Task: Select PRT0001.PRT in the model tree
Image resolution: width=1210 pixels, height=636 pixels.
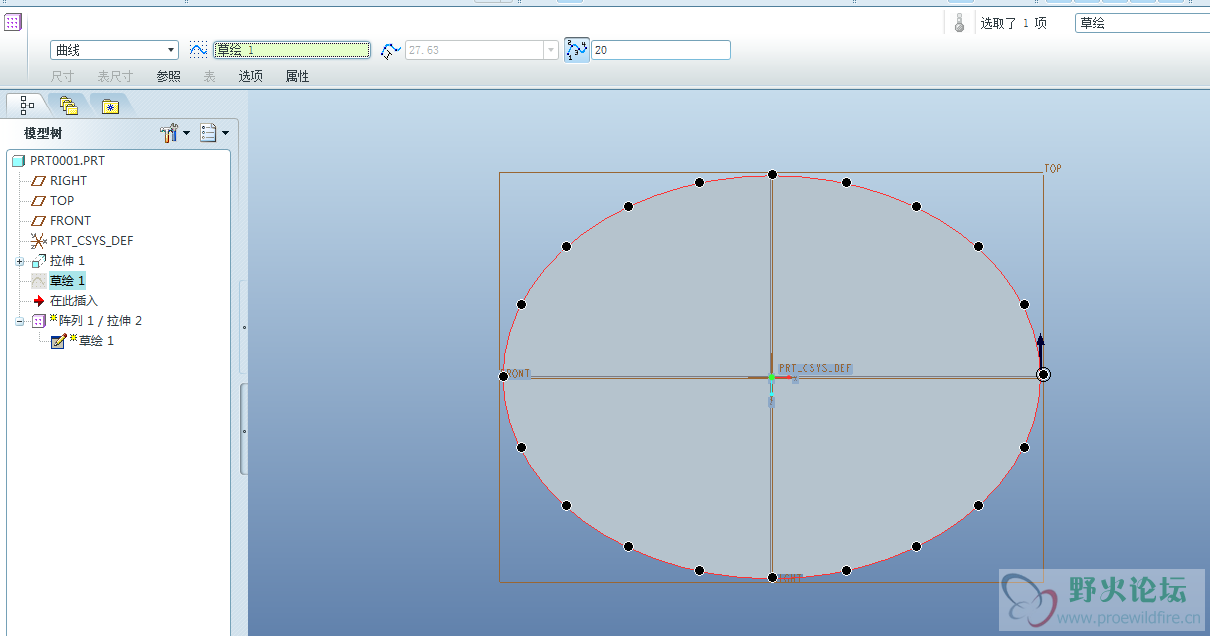Action: 67,160
